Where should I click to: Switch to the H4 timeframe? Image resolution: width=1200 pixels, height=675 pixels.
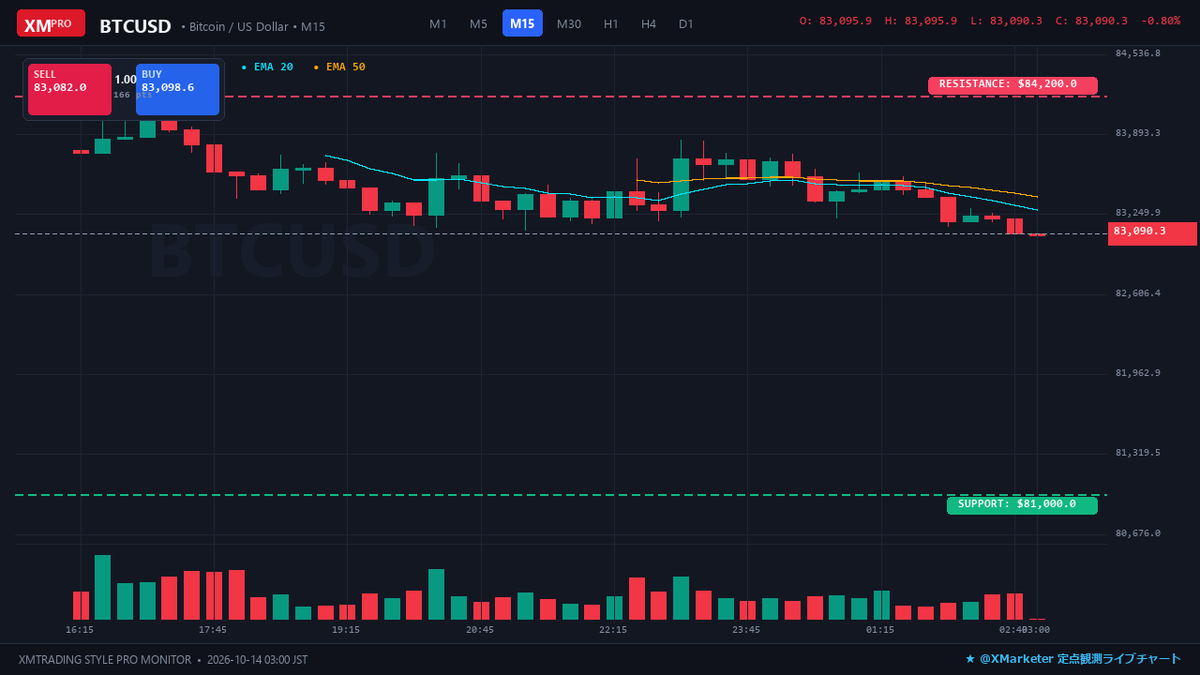pyautogui.click(x=649, y=23)
